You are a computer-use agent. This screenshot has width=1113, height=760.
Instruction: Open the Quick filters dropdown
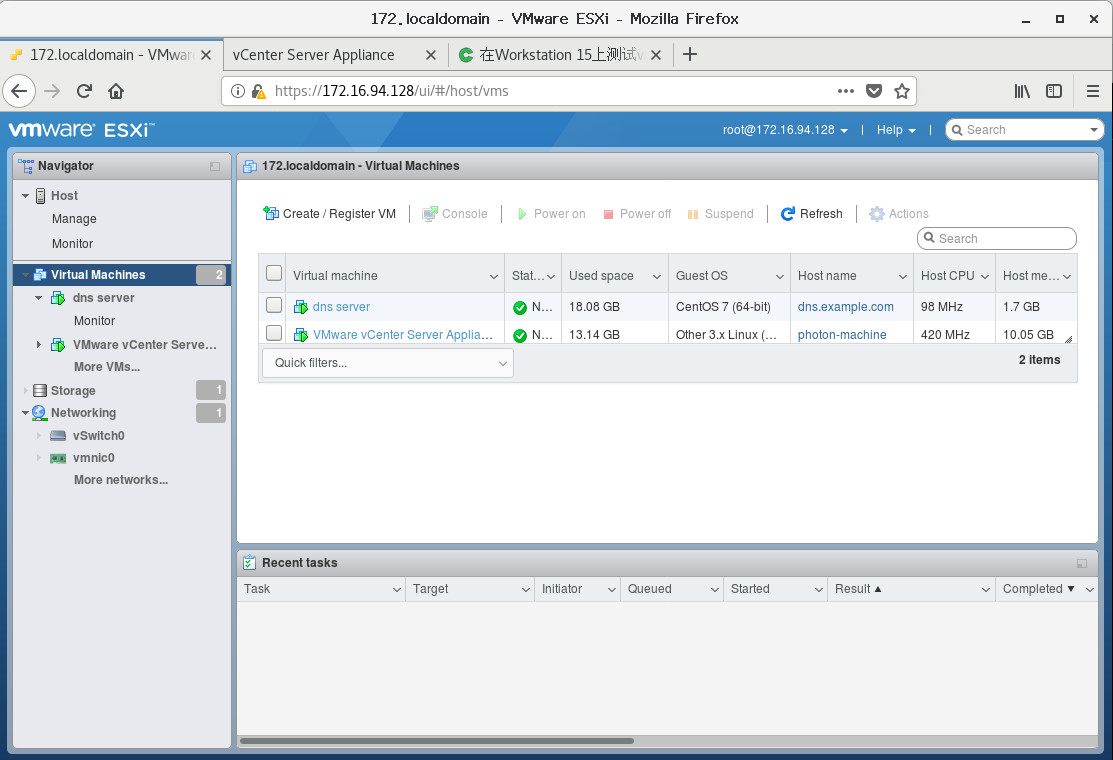pos(388,363)
